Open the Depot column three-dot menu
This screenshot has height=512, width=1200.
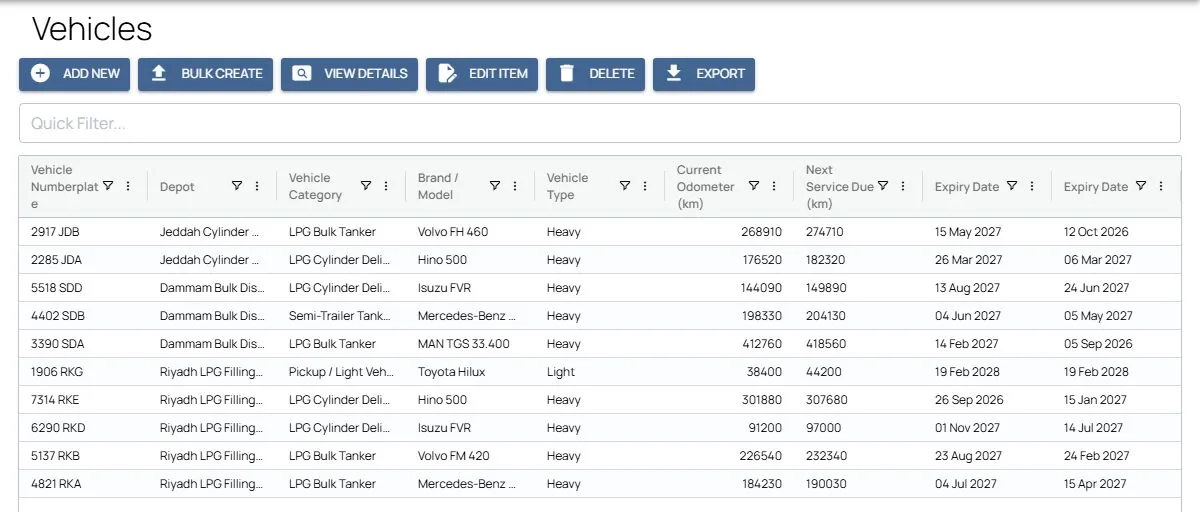coord(257,186)
